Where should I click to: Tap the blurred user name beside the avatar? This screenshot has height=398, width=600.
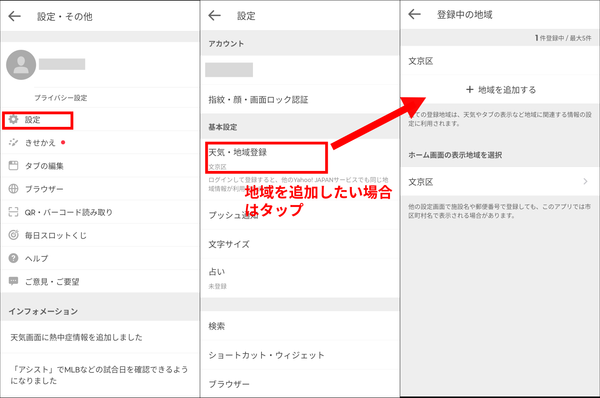(x=62, y=64)
